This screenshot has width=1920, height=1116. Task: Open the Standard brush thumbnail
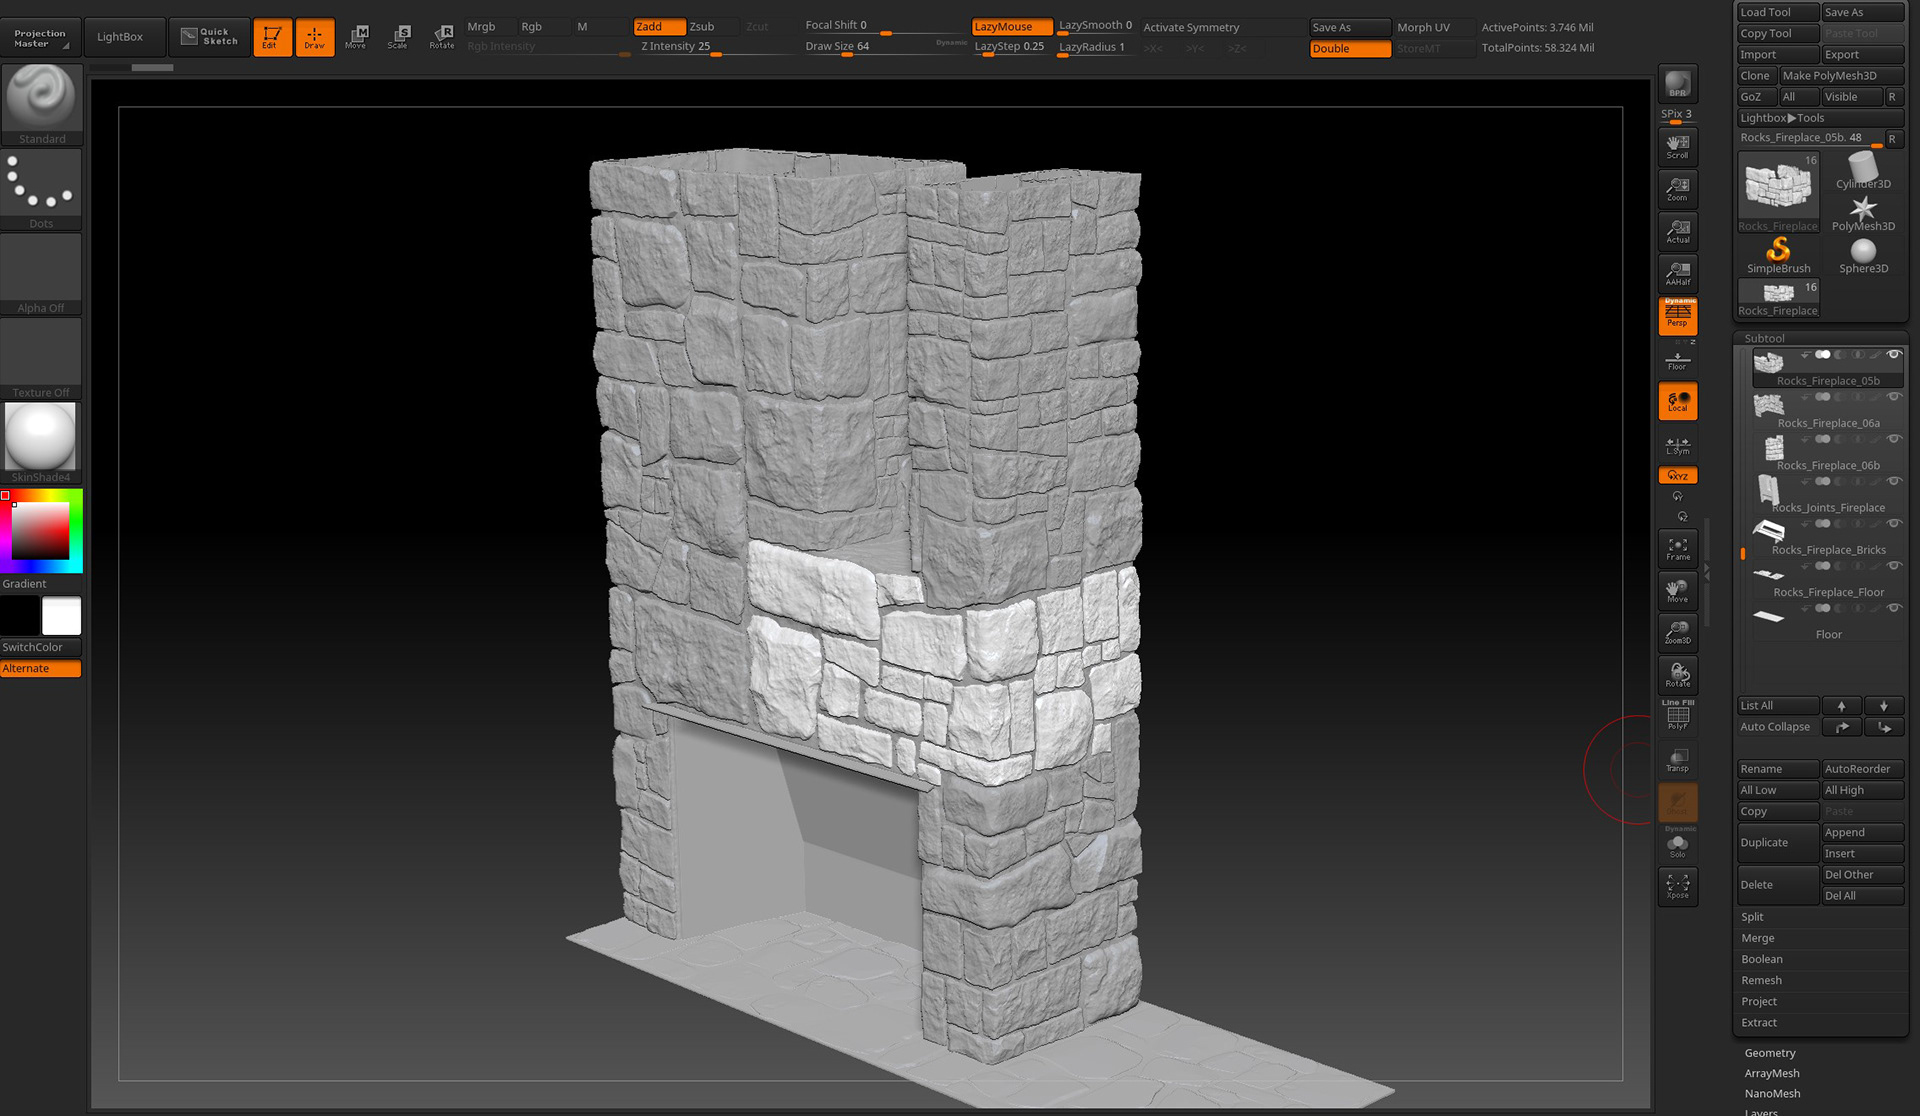point(41,98)
